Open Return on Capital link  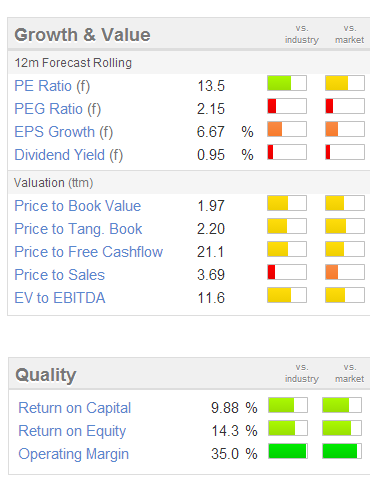(75, 408)
